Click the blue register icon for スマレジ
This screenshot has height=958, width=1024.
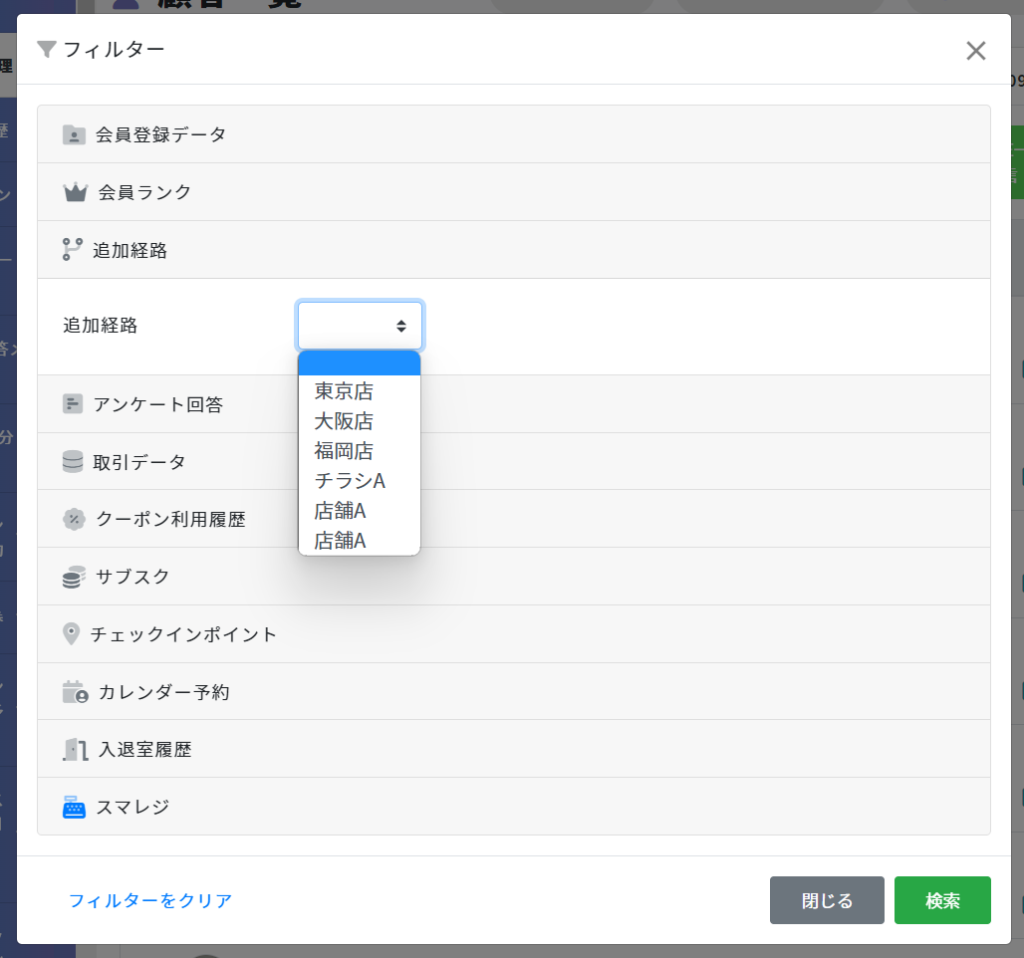[74, 807]
